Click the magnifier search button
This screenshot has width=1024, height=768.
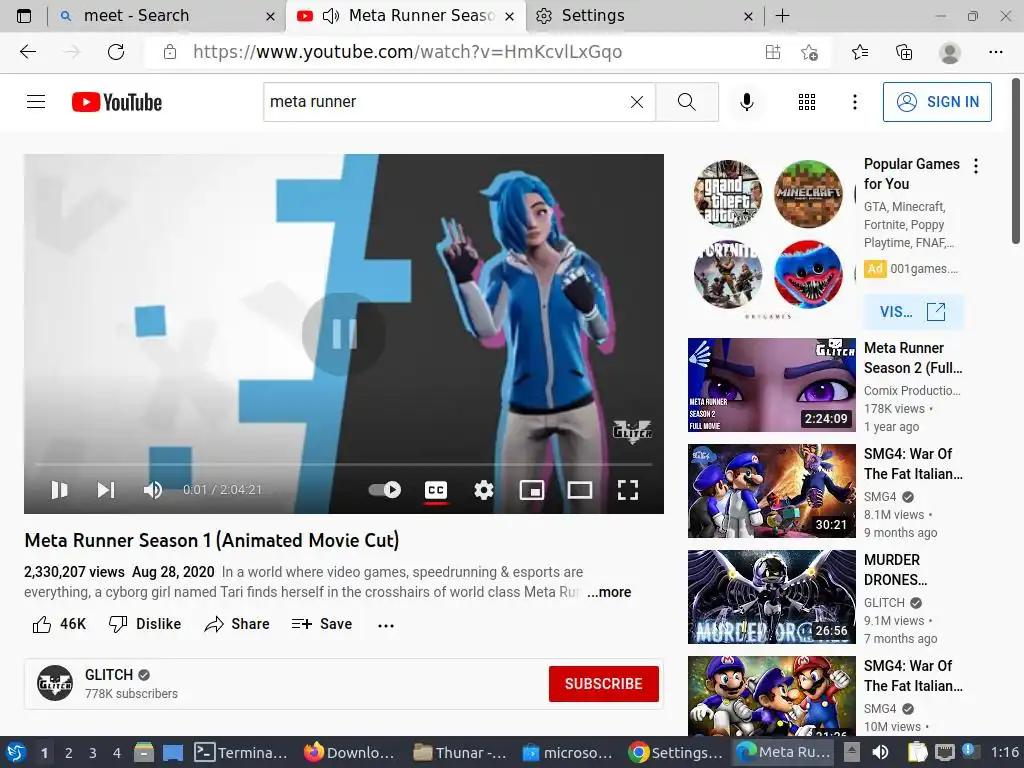[x=686, y=102]
